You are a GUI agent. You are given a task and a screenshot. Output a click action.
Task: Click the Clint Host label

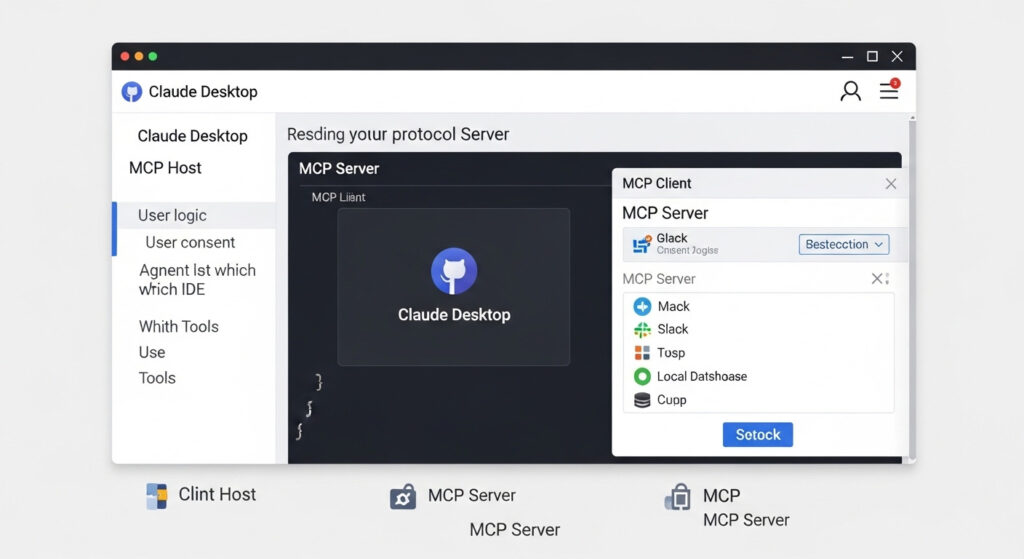pyautogui.click(x=217, y=494)
